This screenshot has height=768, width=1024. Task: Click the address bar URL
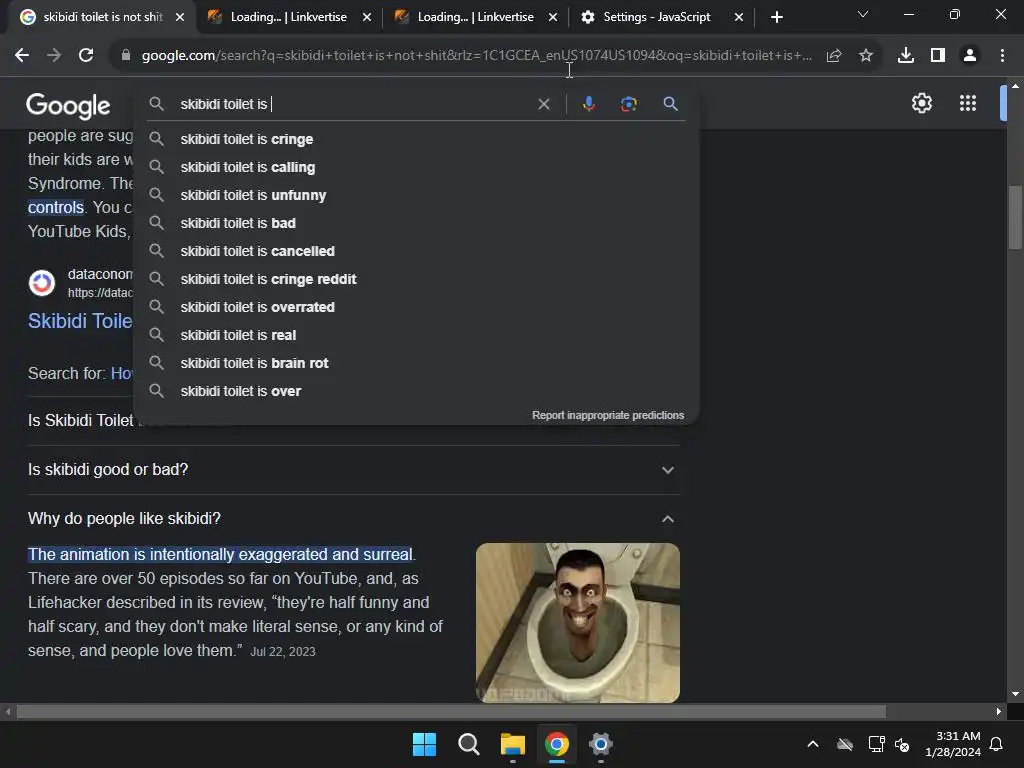(477, 56)
